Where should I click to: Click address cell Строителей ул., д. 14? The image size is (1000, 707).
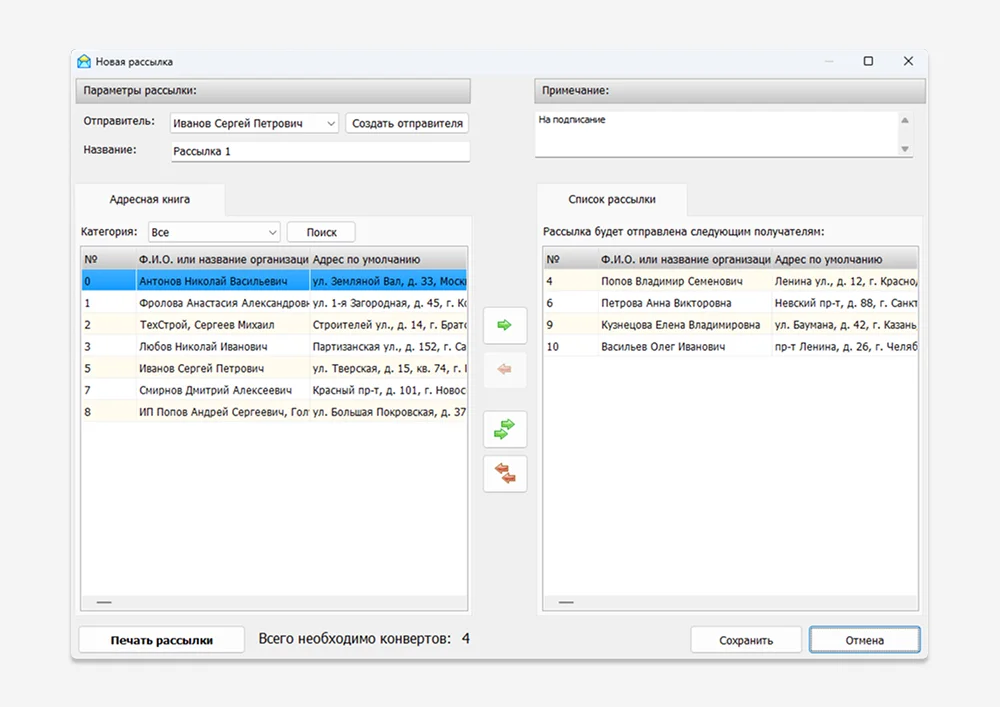[388, 324]
